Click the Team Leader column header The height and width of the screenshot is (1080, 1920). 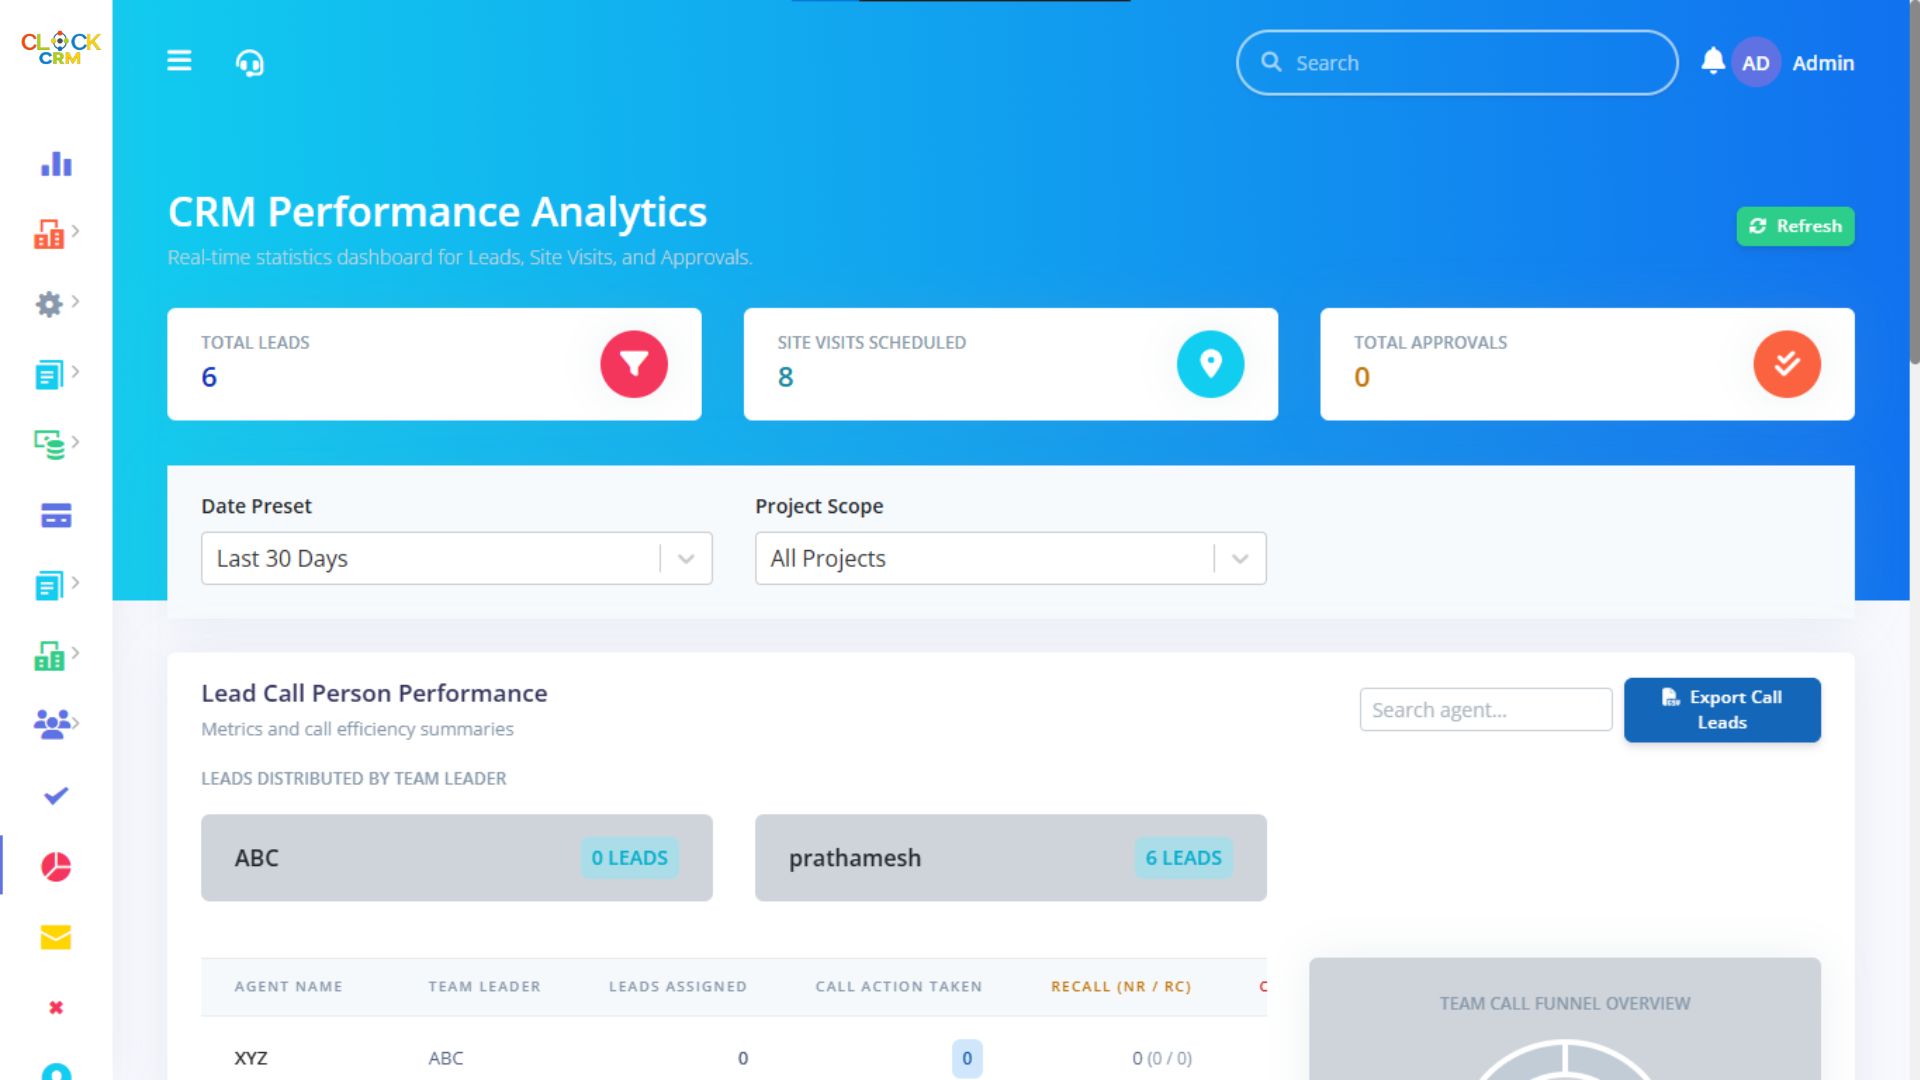click(x=484, y=986)
